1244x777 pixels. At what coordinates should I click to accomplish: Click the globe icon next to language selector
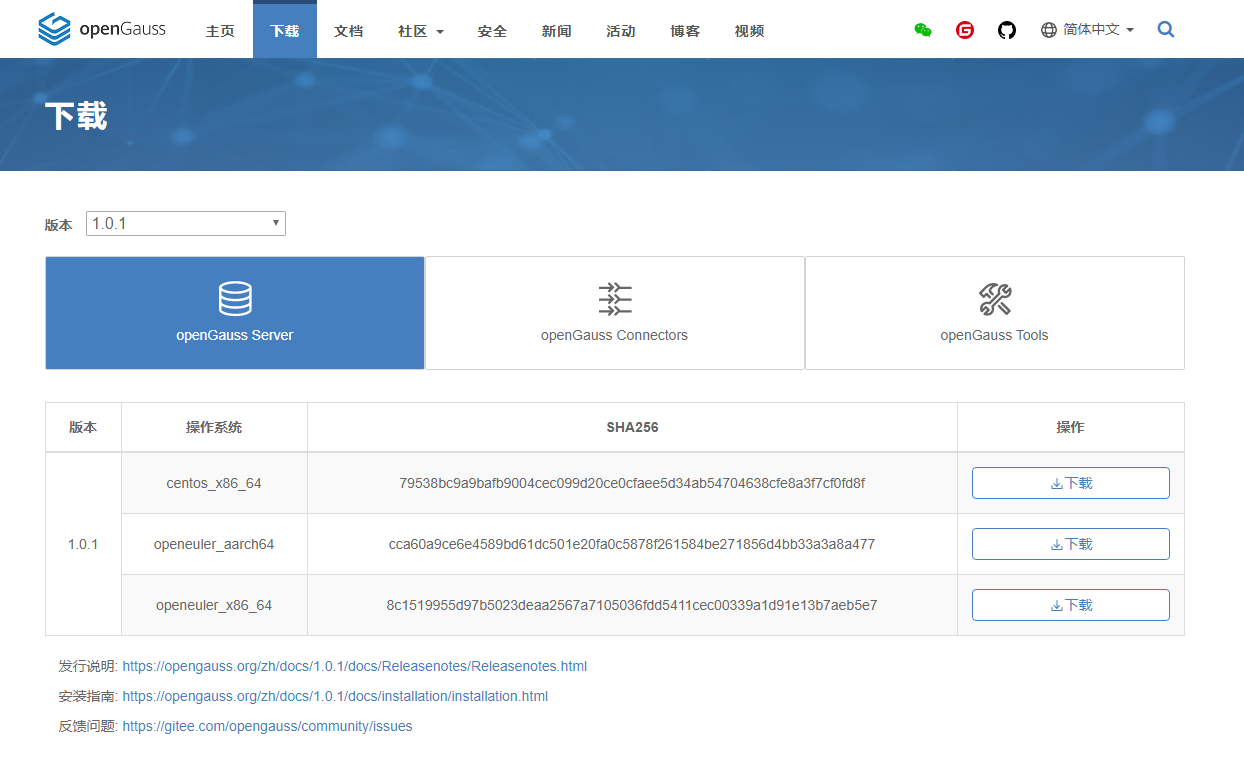[x=1046, y=30]
